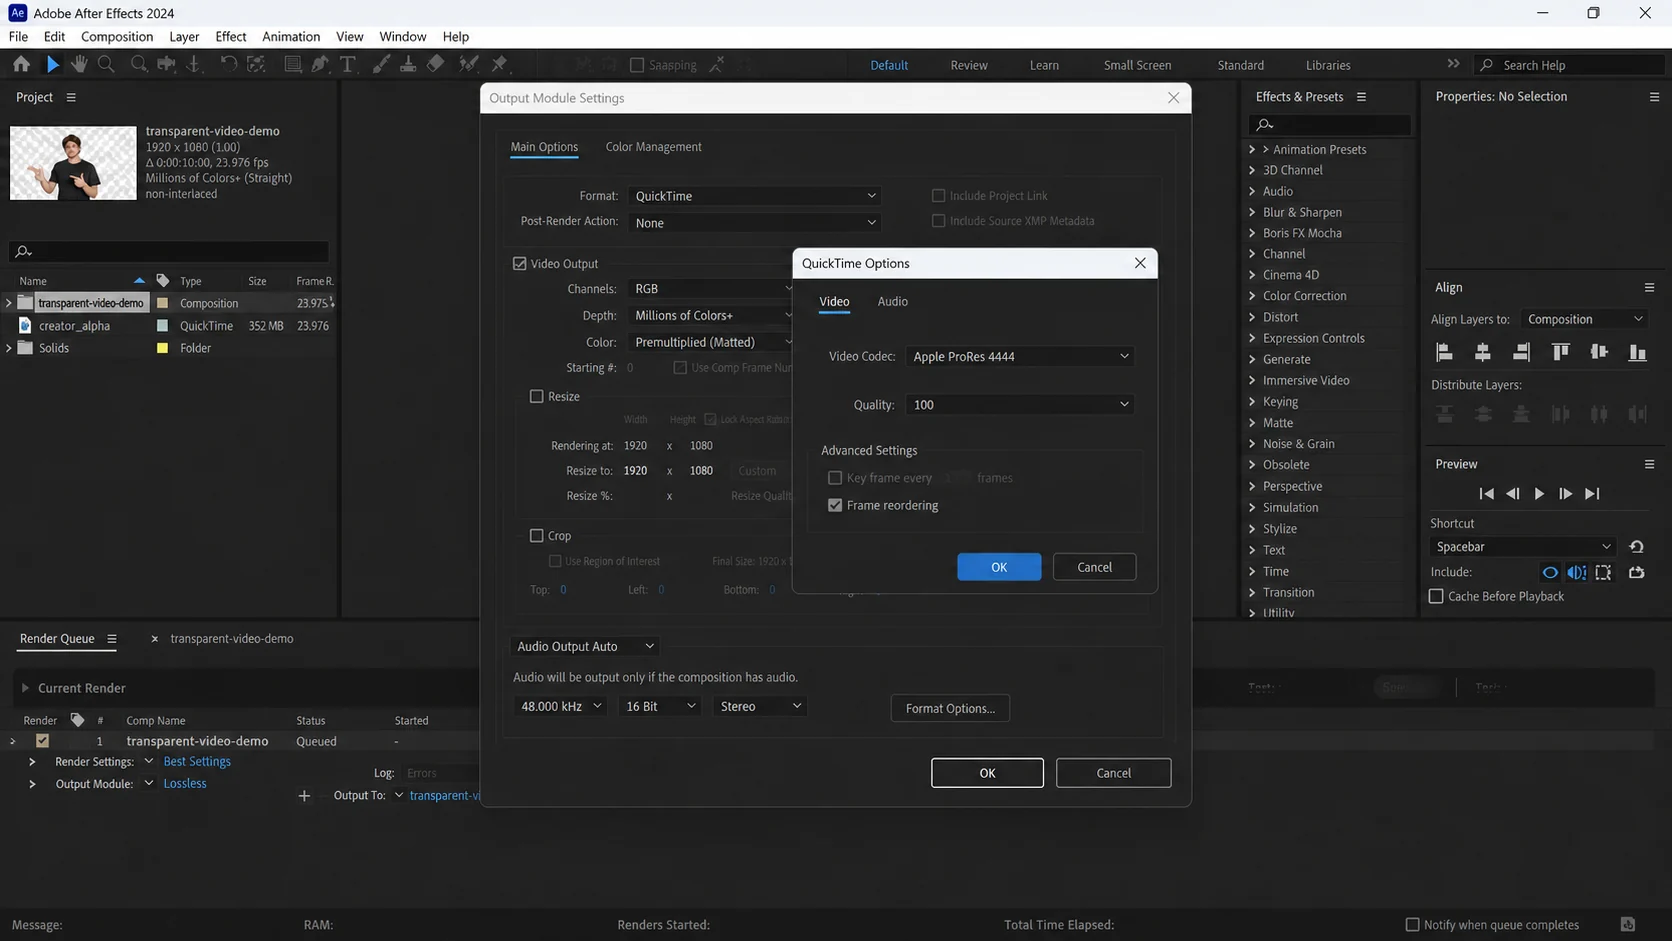The width and height of the screenshot is (1672, 941).
Task: Select the Hand tool
Action: click(x=79, y=64)
